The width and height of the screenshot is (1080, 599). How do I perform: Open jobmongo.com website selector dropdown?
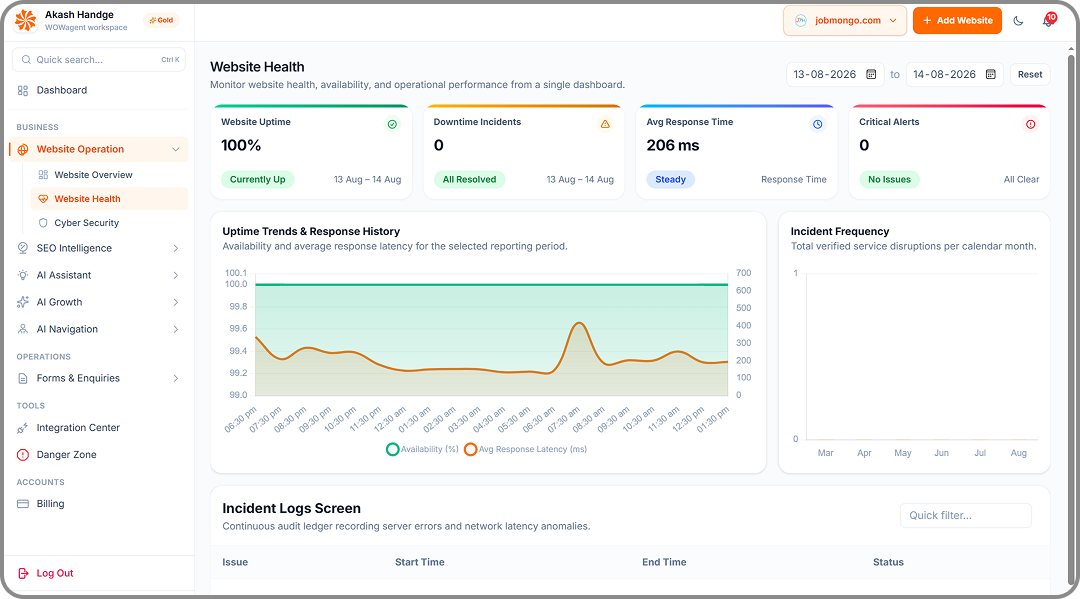point(844,21)
